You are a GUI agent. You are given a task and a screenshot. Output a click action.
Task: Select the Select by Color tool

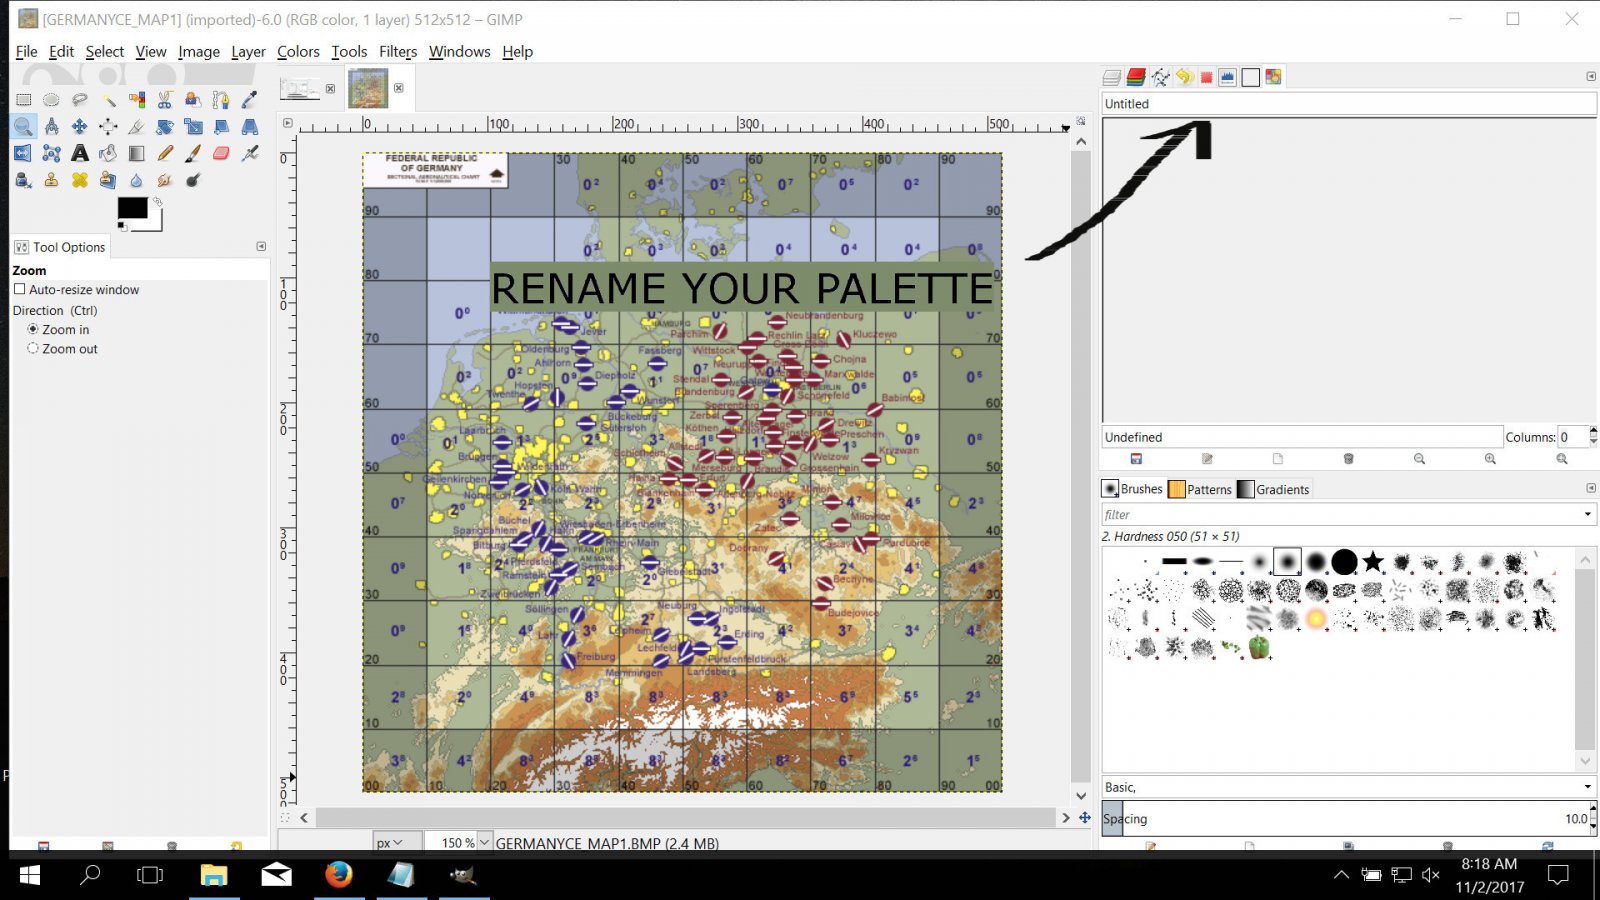coord(137,99)
